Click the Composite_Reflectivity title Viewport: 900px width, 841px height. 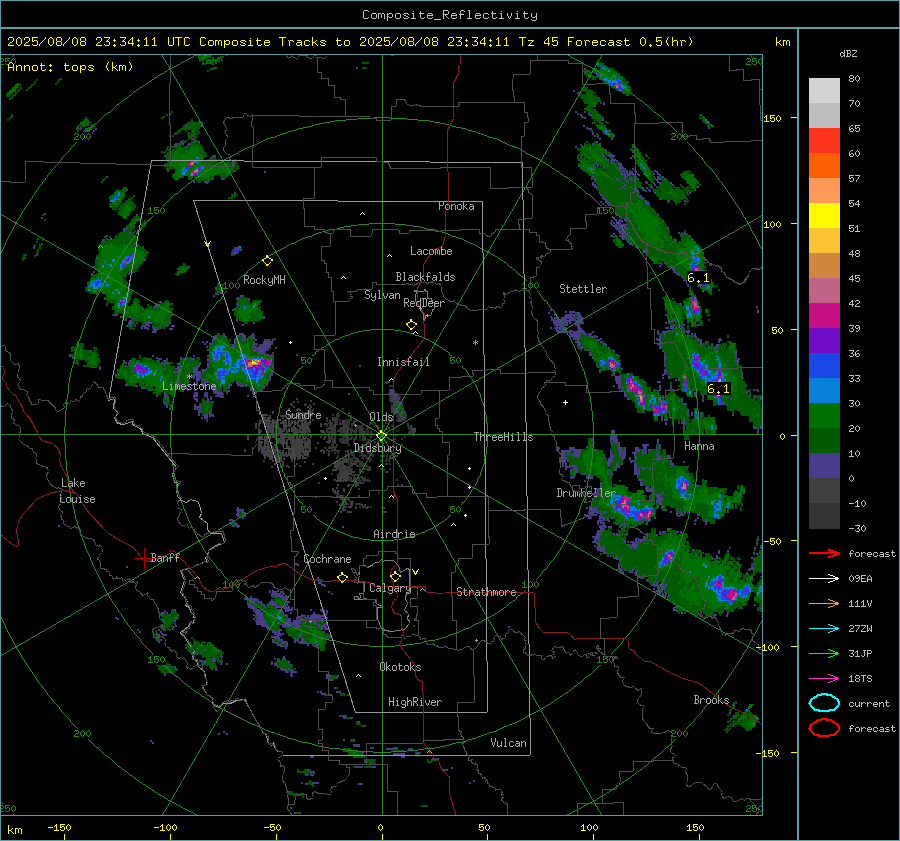tap(449, 15)
